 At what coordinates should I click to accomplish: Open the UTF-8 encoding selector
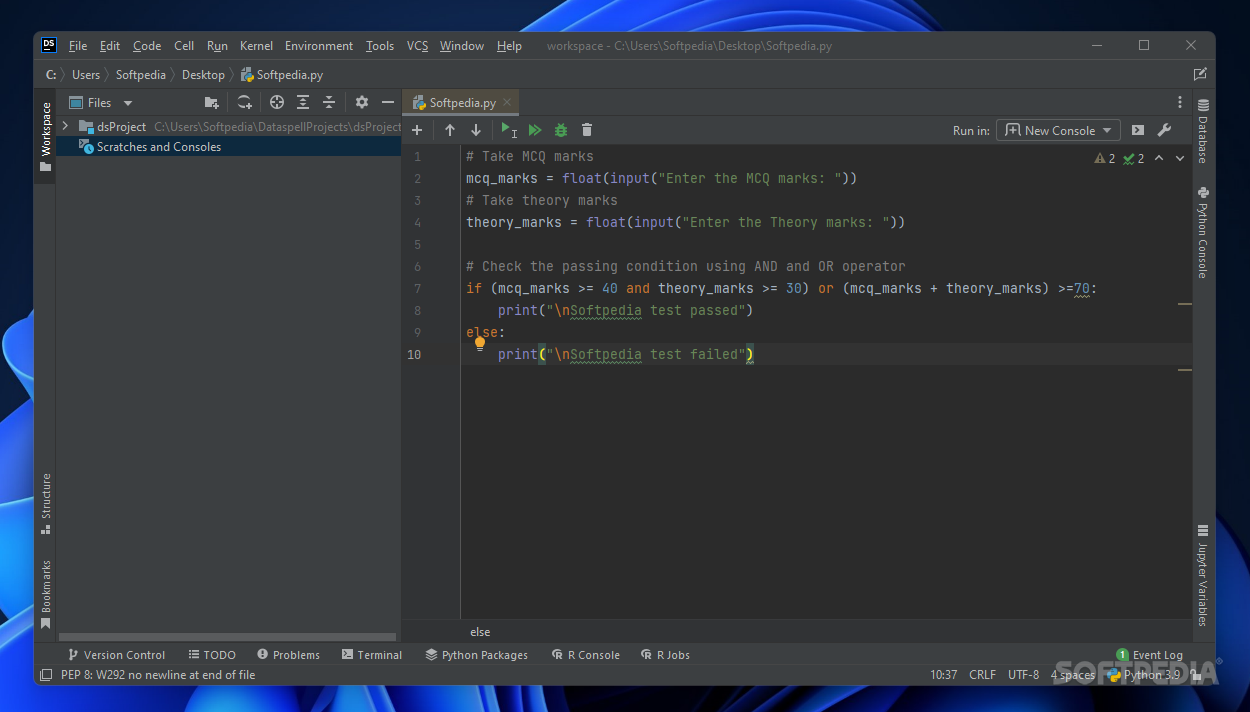[1023, 675]
